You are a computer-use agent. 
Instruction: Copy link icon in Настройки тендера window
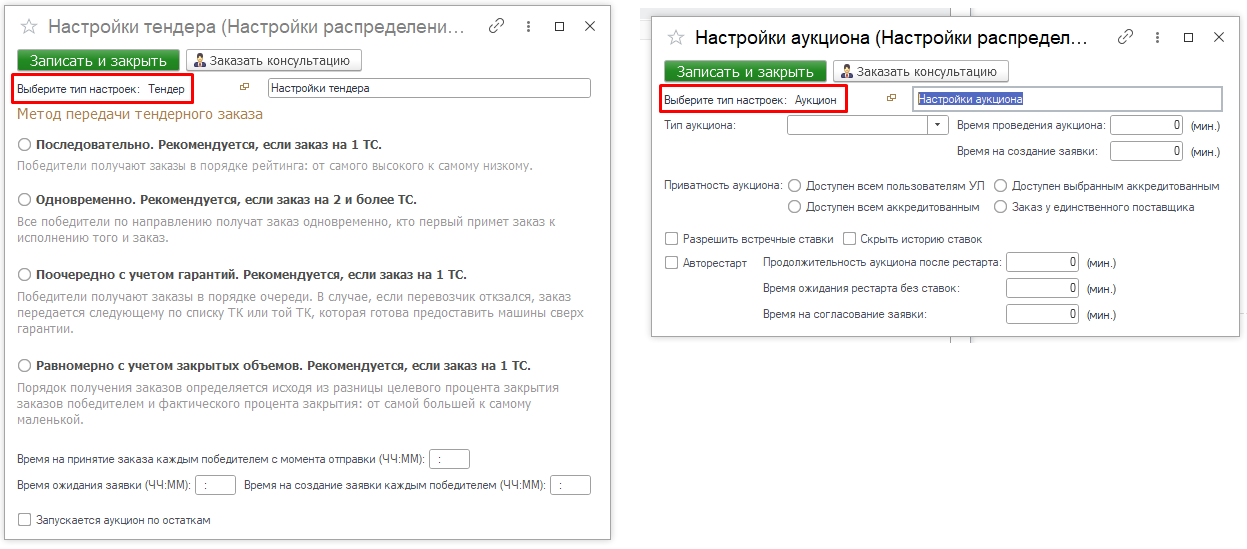pos(496,27)
